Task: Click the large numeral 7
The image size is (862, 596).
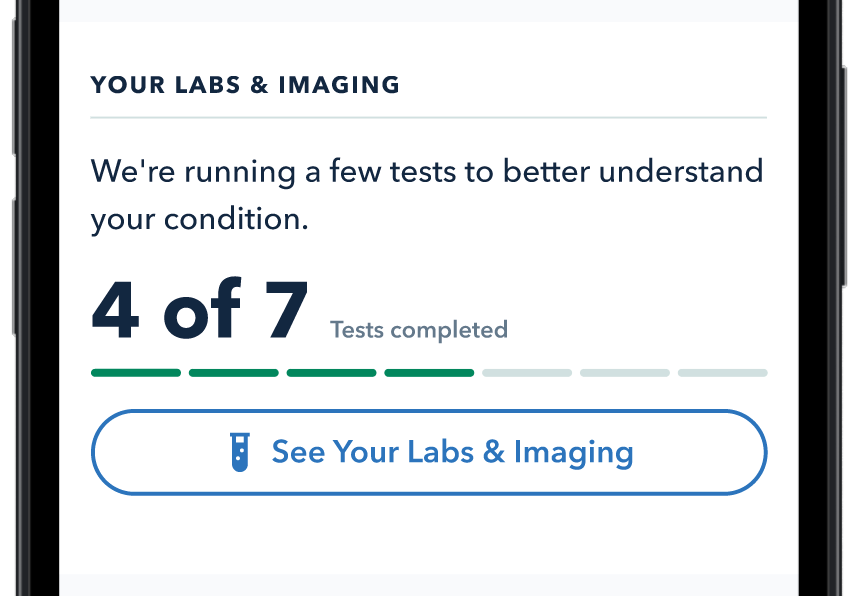Action: point(286,309)
